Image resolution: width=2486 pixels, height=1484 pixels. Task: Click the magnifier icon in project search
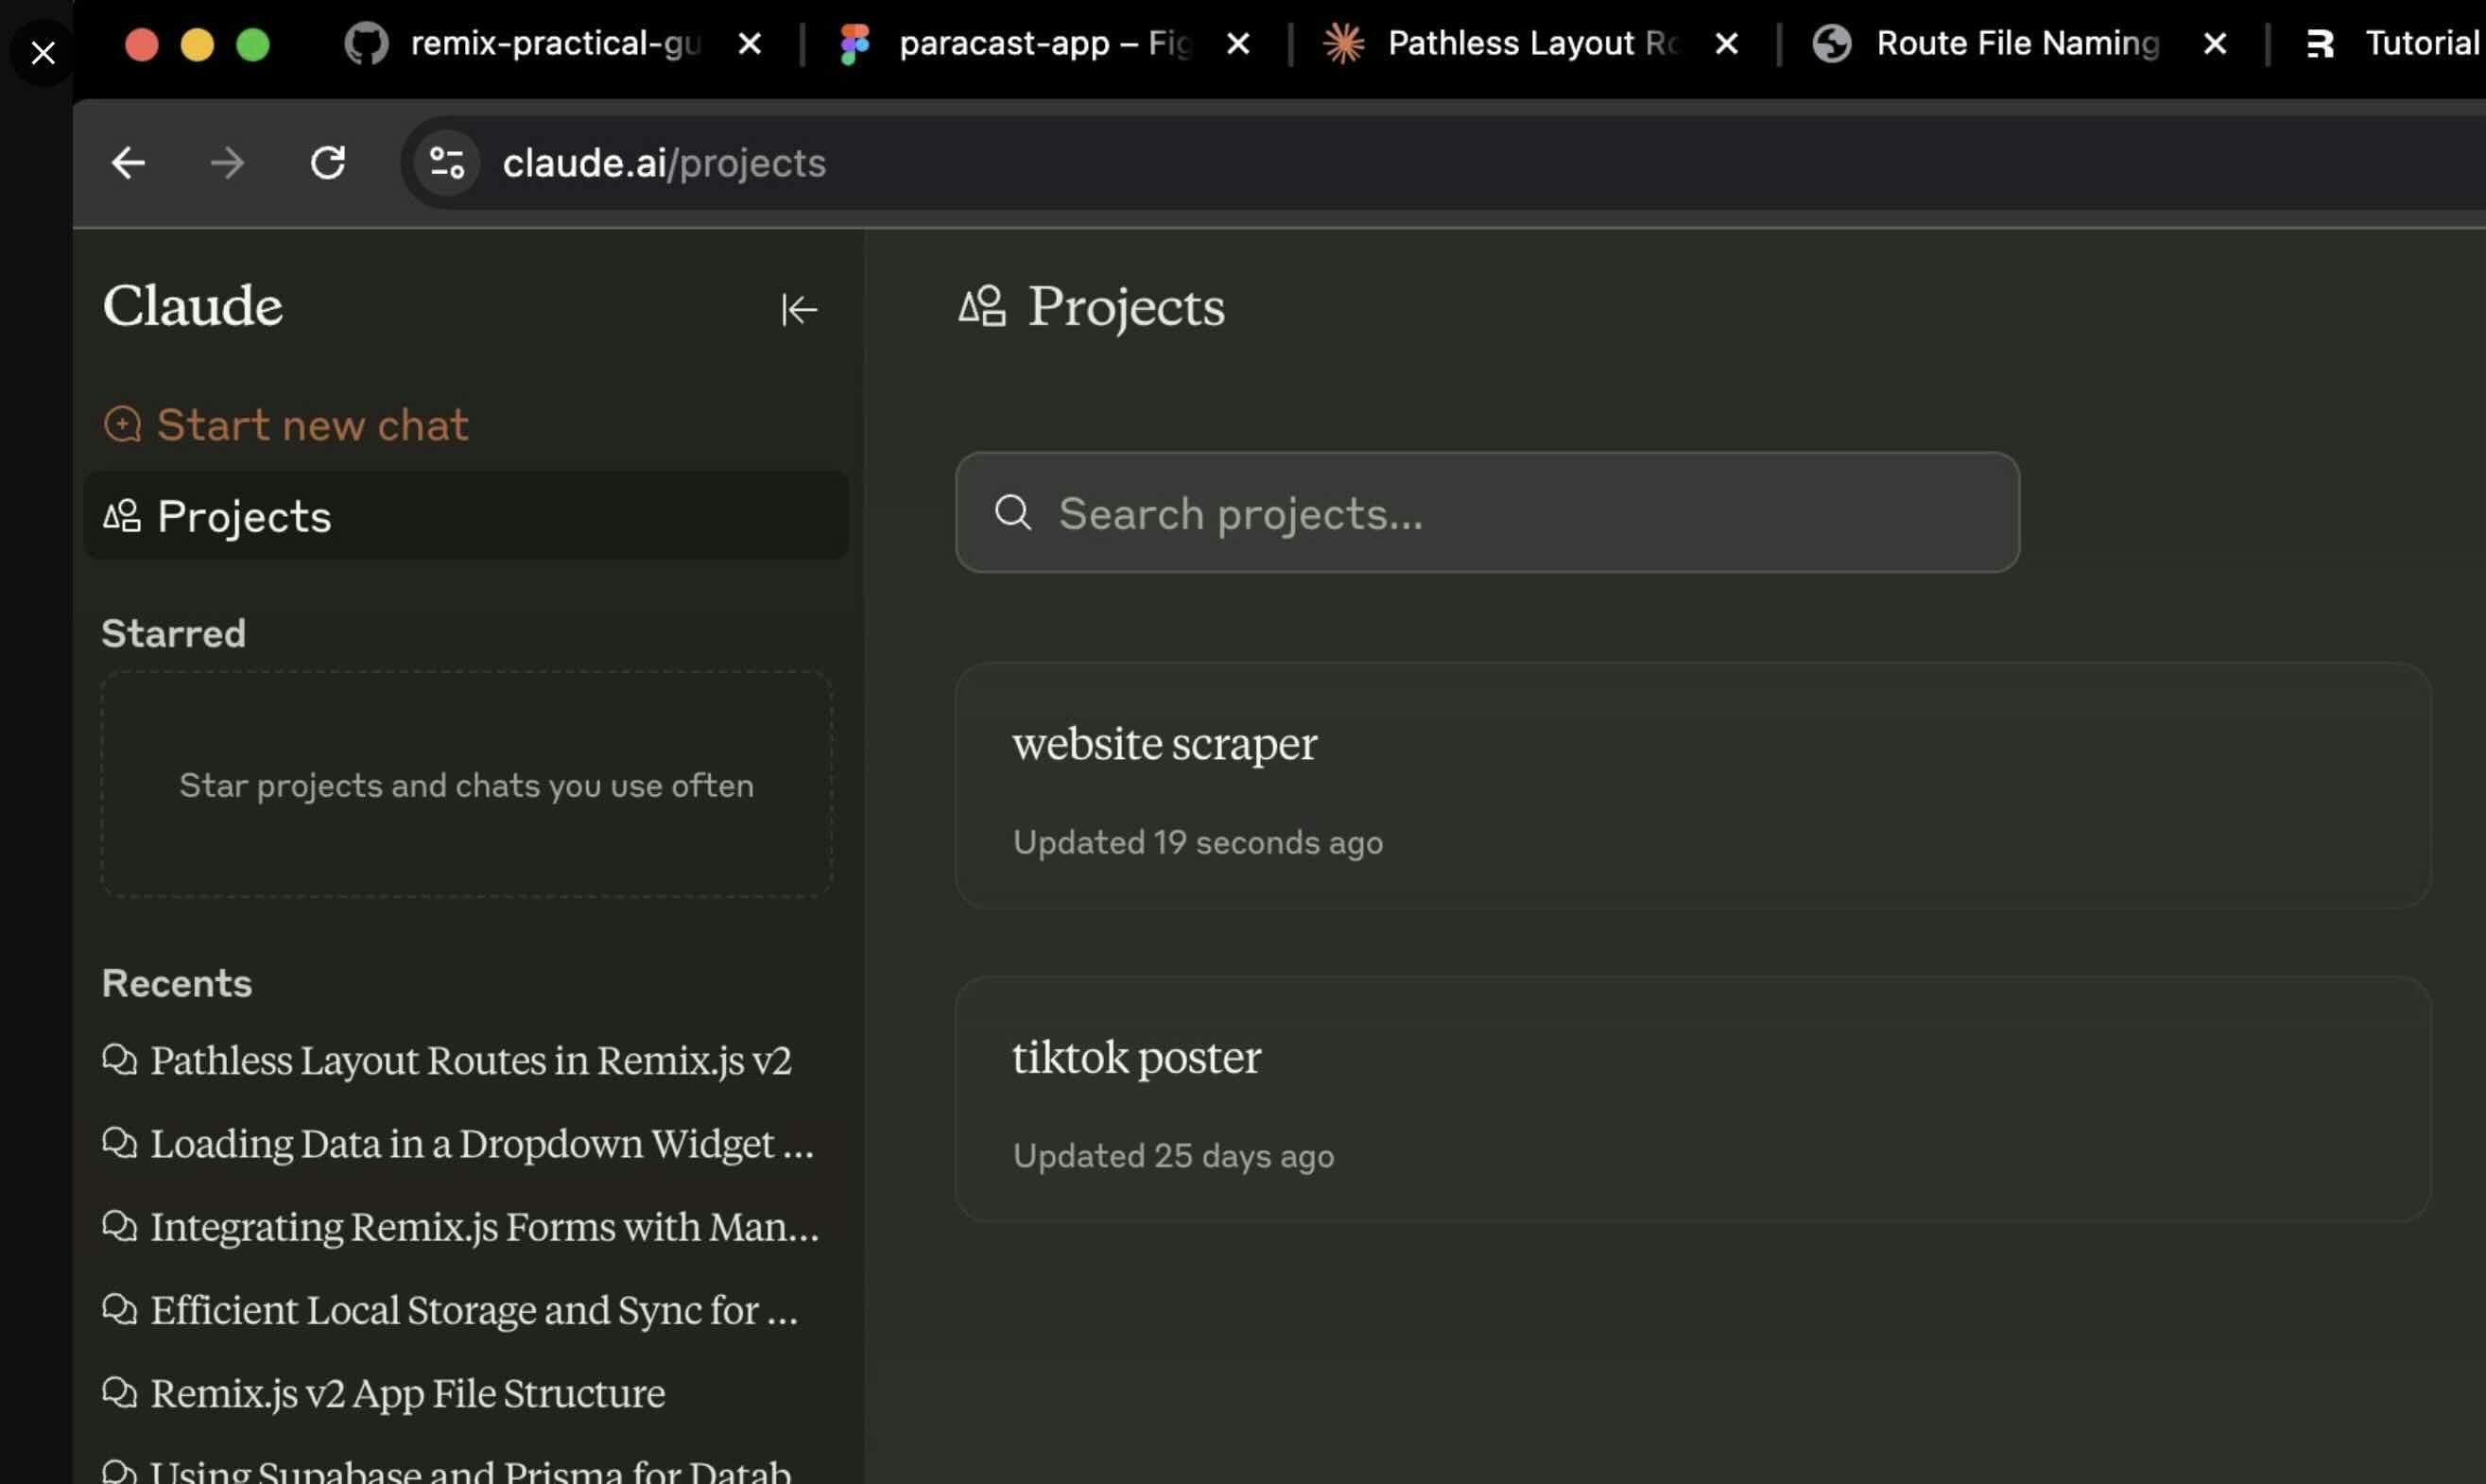point(1012,512)
